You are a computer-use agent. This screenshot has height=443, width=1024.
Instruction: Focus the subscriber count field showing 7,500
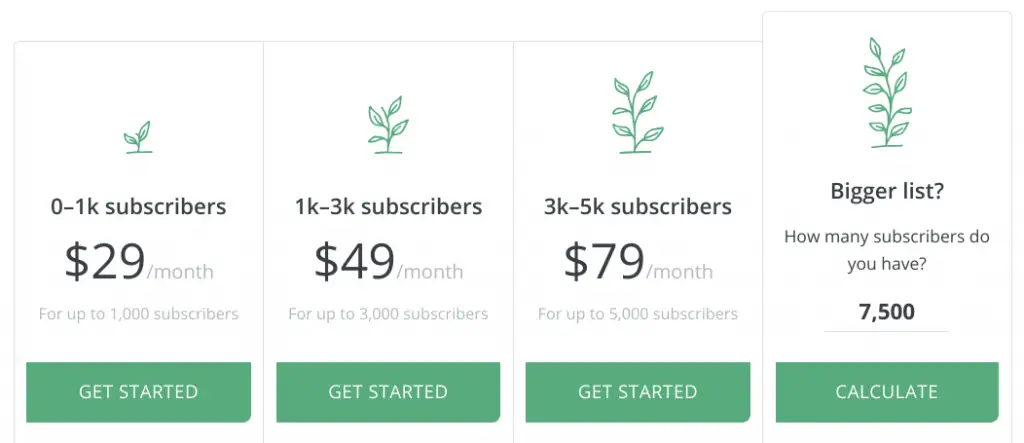[x=886, y=312]
